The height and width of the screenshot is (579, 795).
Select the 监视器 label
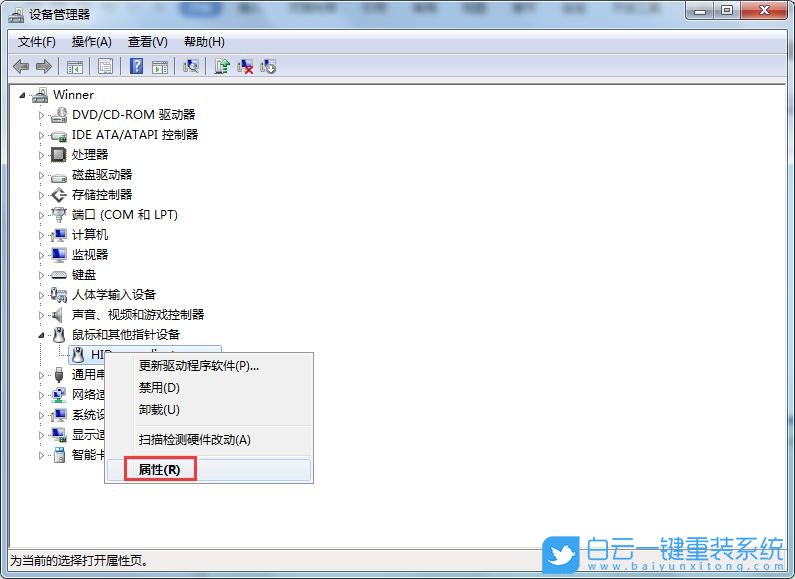coord(90,255)
